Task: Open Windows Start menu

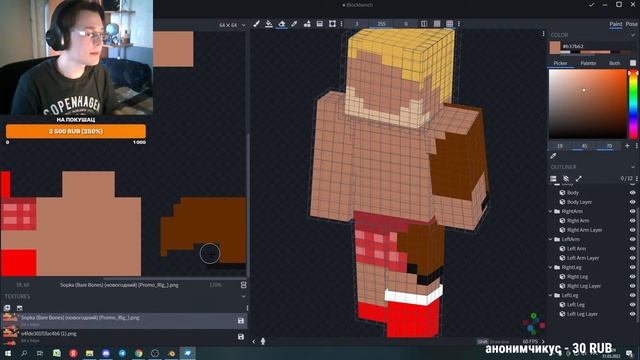Action: click(x=7, y=353)
